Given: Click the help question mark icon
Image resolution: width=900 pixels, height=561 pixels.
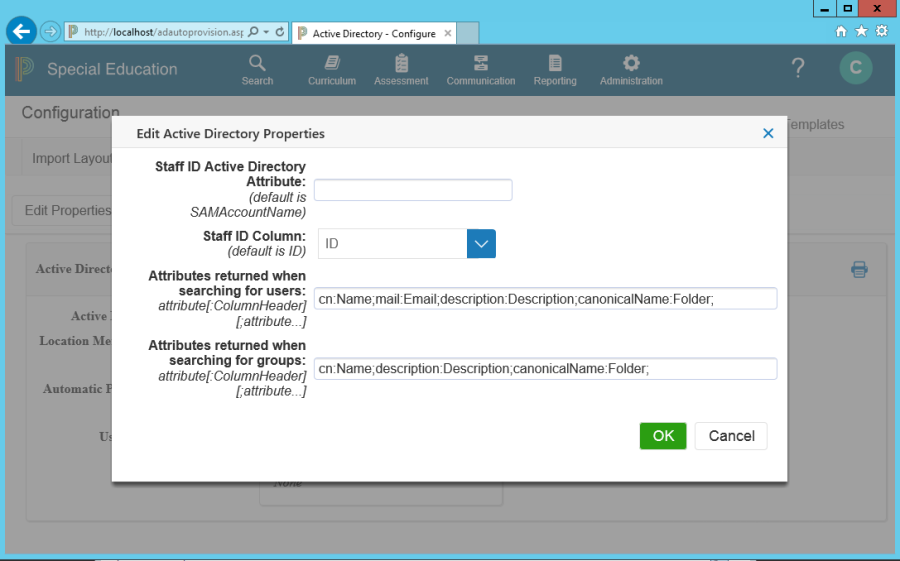Looking at the screenshot, I should 797,68.
